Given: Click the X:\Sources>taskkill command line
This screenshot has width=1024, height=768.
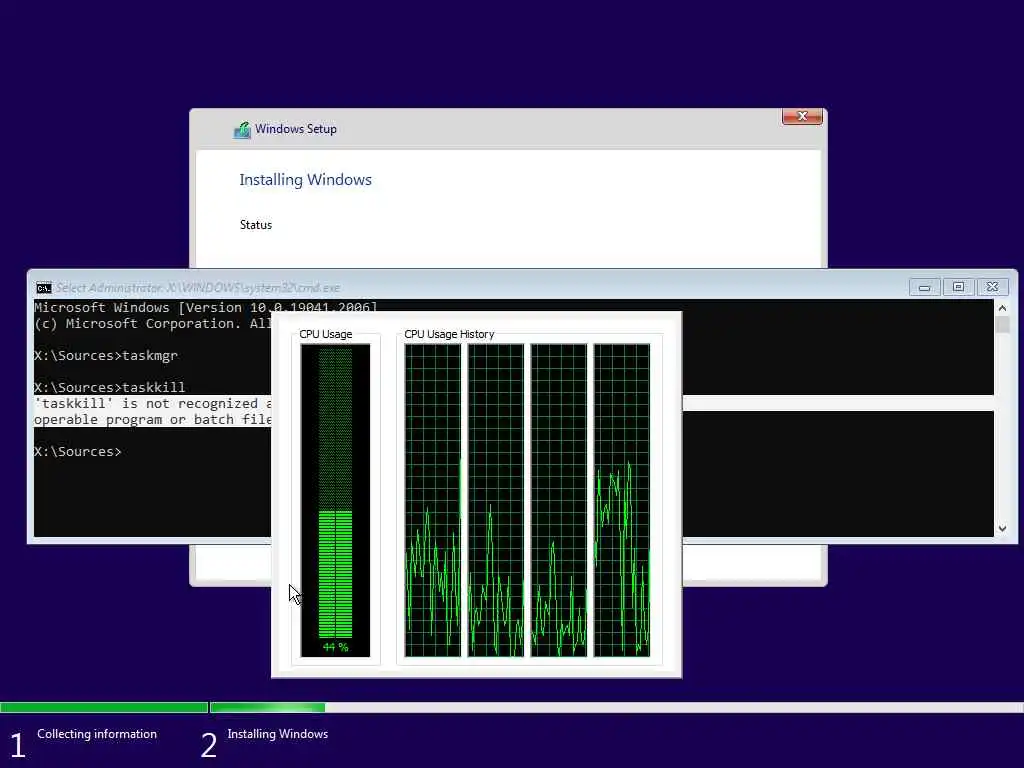Looking at the screenshot, I should [110, 387].
